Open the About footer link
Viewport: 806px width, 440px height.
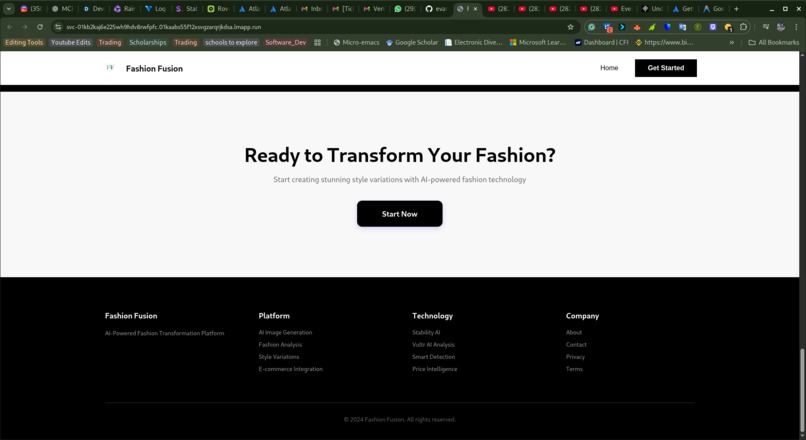click(574, 333)
